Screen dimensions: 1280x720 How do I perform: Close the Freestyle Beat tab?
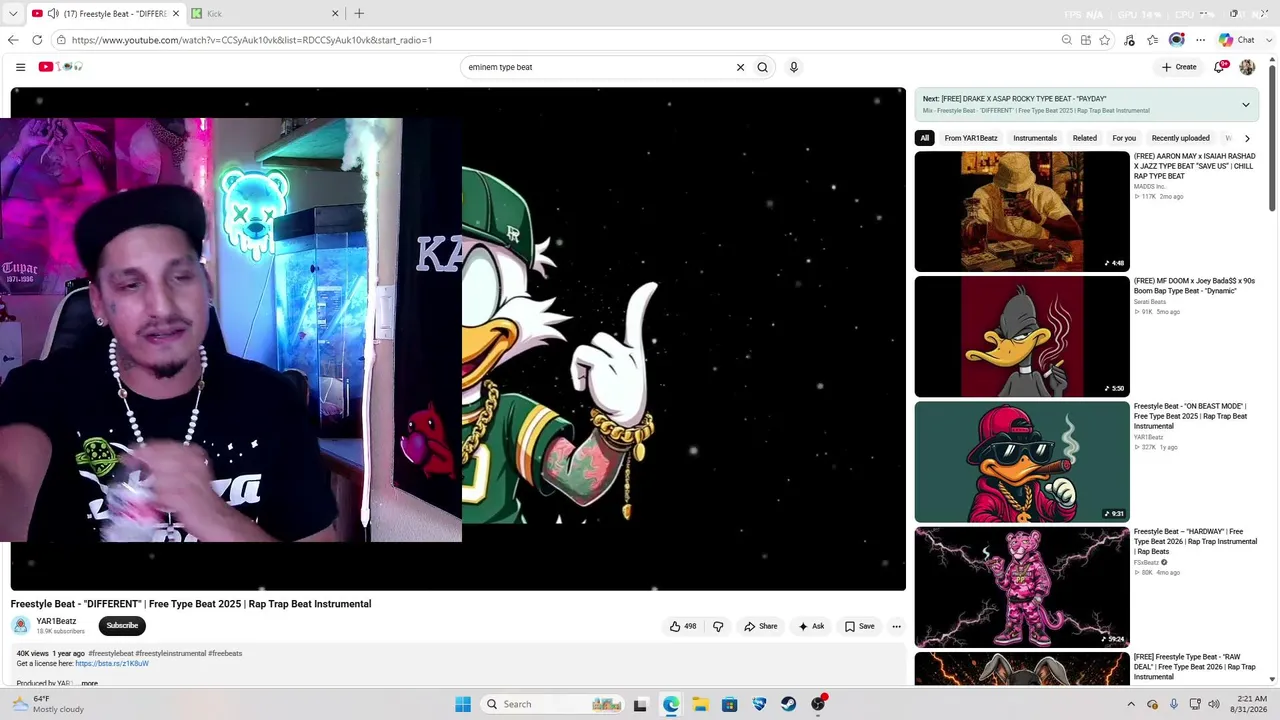(x=175, y=14)
